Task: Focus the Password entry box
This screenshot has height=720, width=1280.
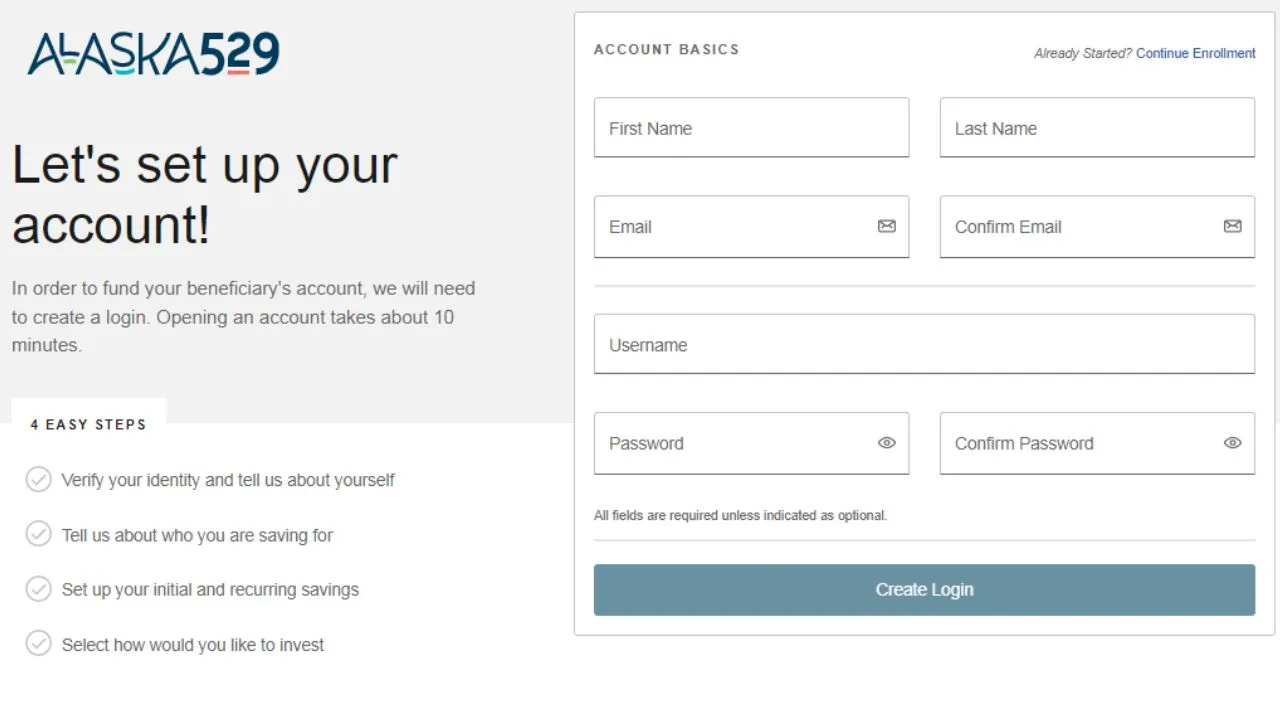Action: coord(751,443)
